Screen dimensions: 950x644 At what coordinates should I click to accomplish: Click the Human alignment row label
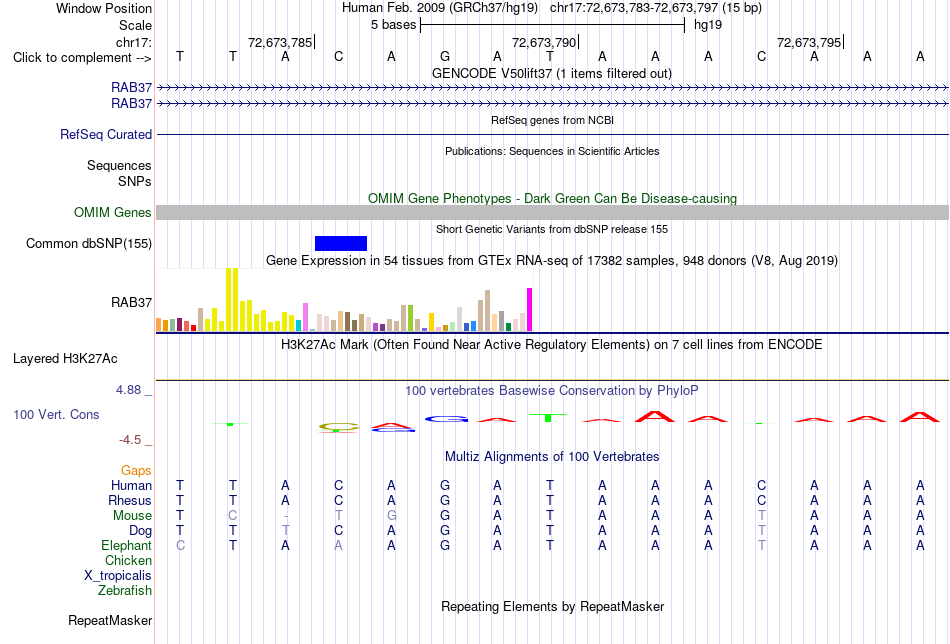tap(131, 486)
